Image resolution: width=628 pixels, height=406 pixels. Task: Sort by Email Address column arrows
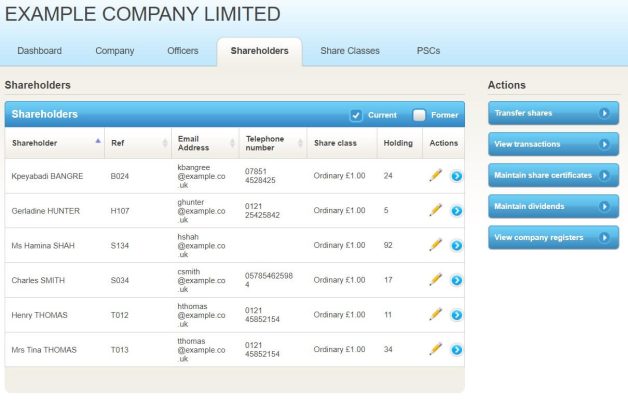tap(233, 143)
